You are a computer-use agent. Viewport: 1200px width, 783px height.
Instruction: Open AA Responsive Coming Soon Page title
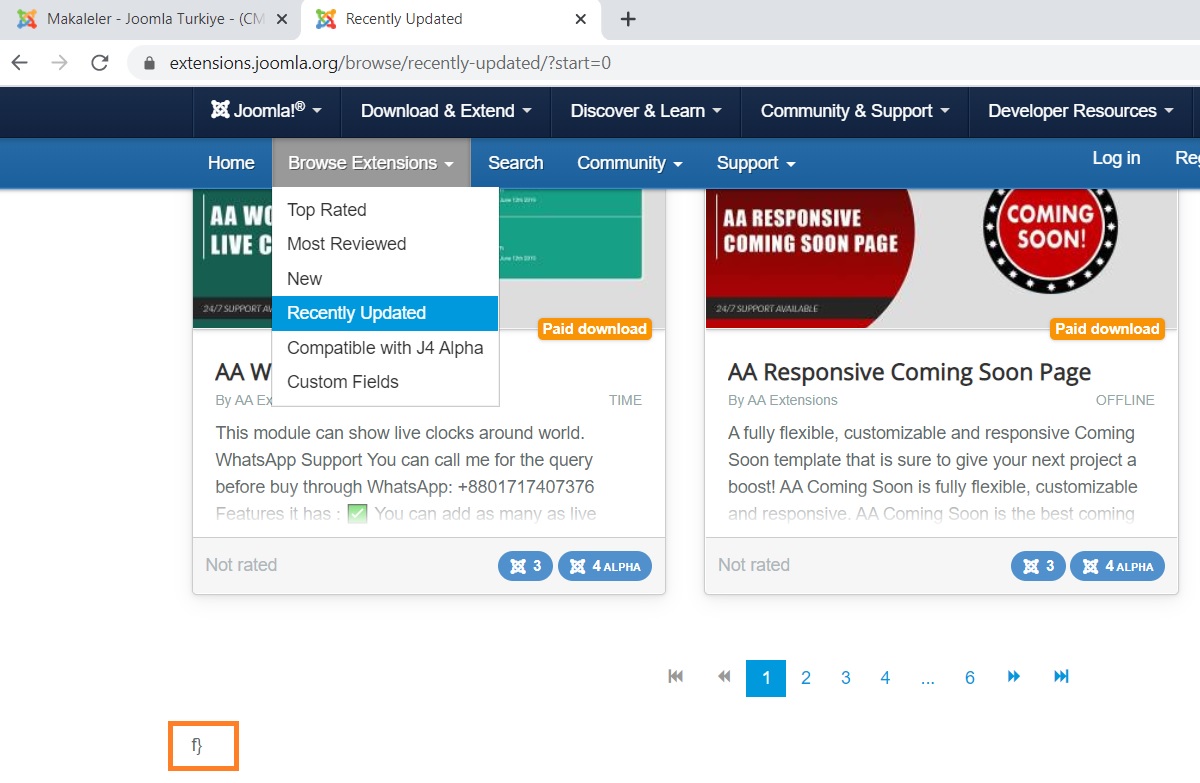click(x=909, y=373)
